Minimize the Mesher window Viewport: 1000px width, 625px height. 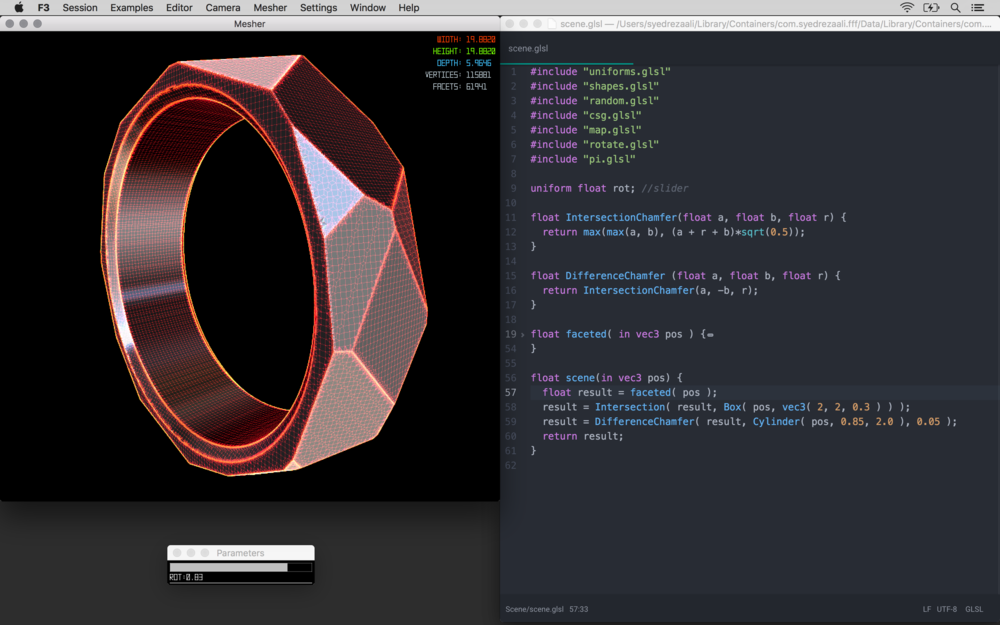click(24, 23)
